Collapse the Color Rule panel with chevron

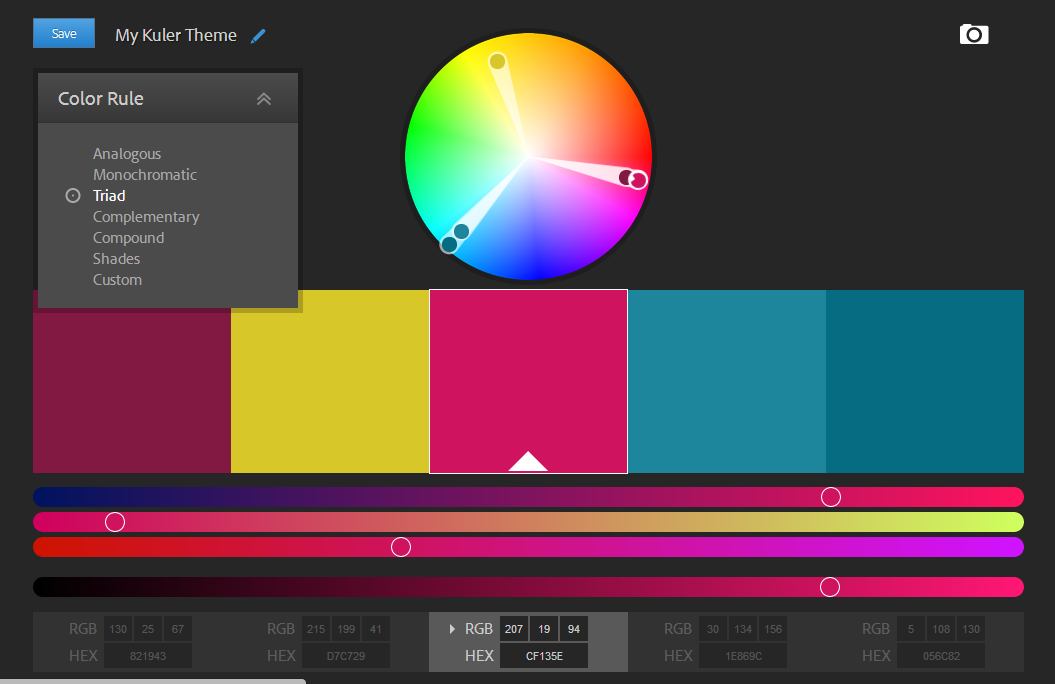(264, 99)
